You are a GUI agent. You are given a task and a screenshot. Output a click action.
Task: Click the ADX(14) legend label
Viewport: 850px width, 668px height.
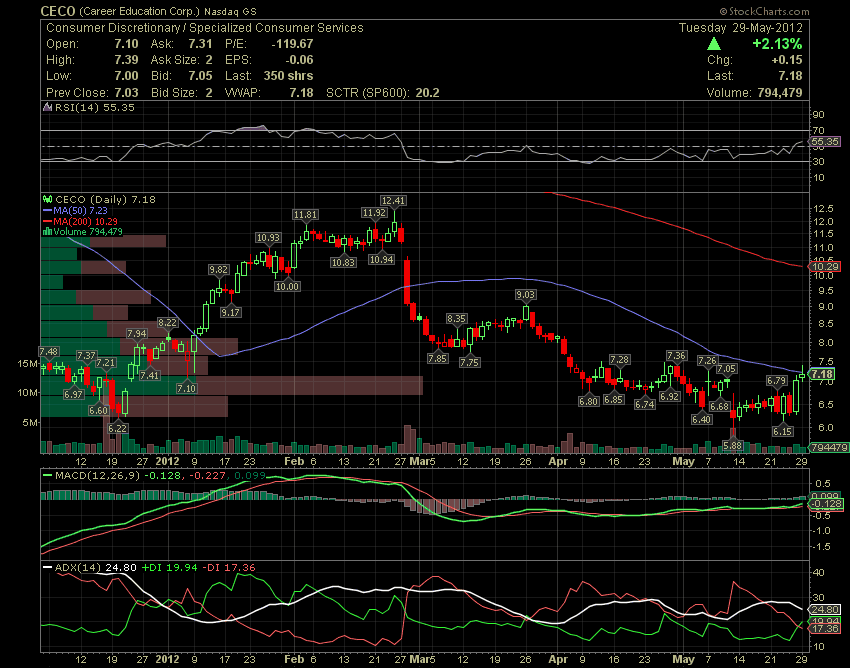tap(78, 568)
